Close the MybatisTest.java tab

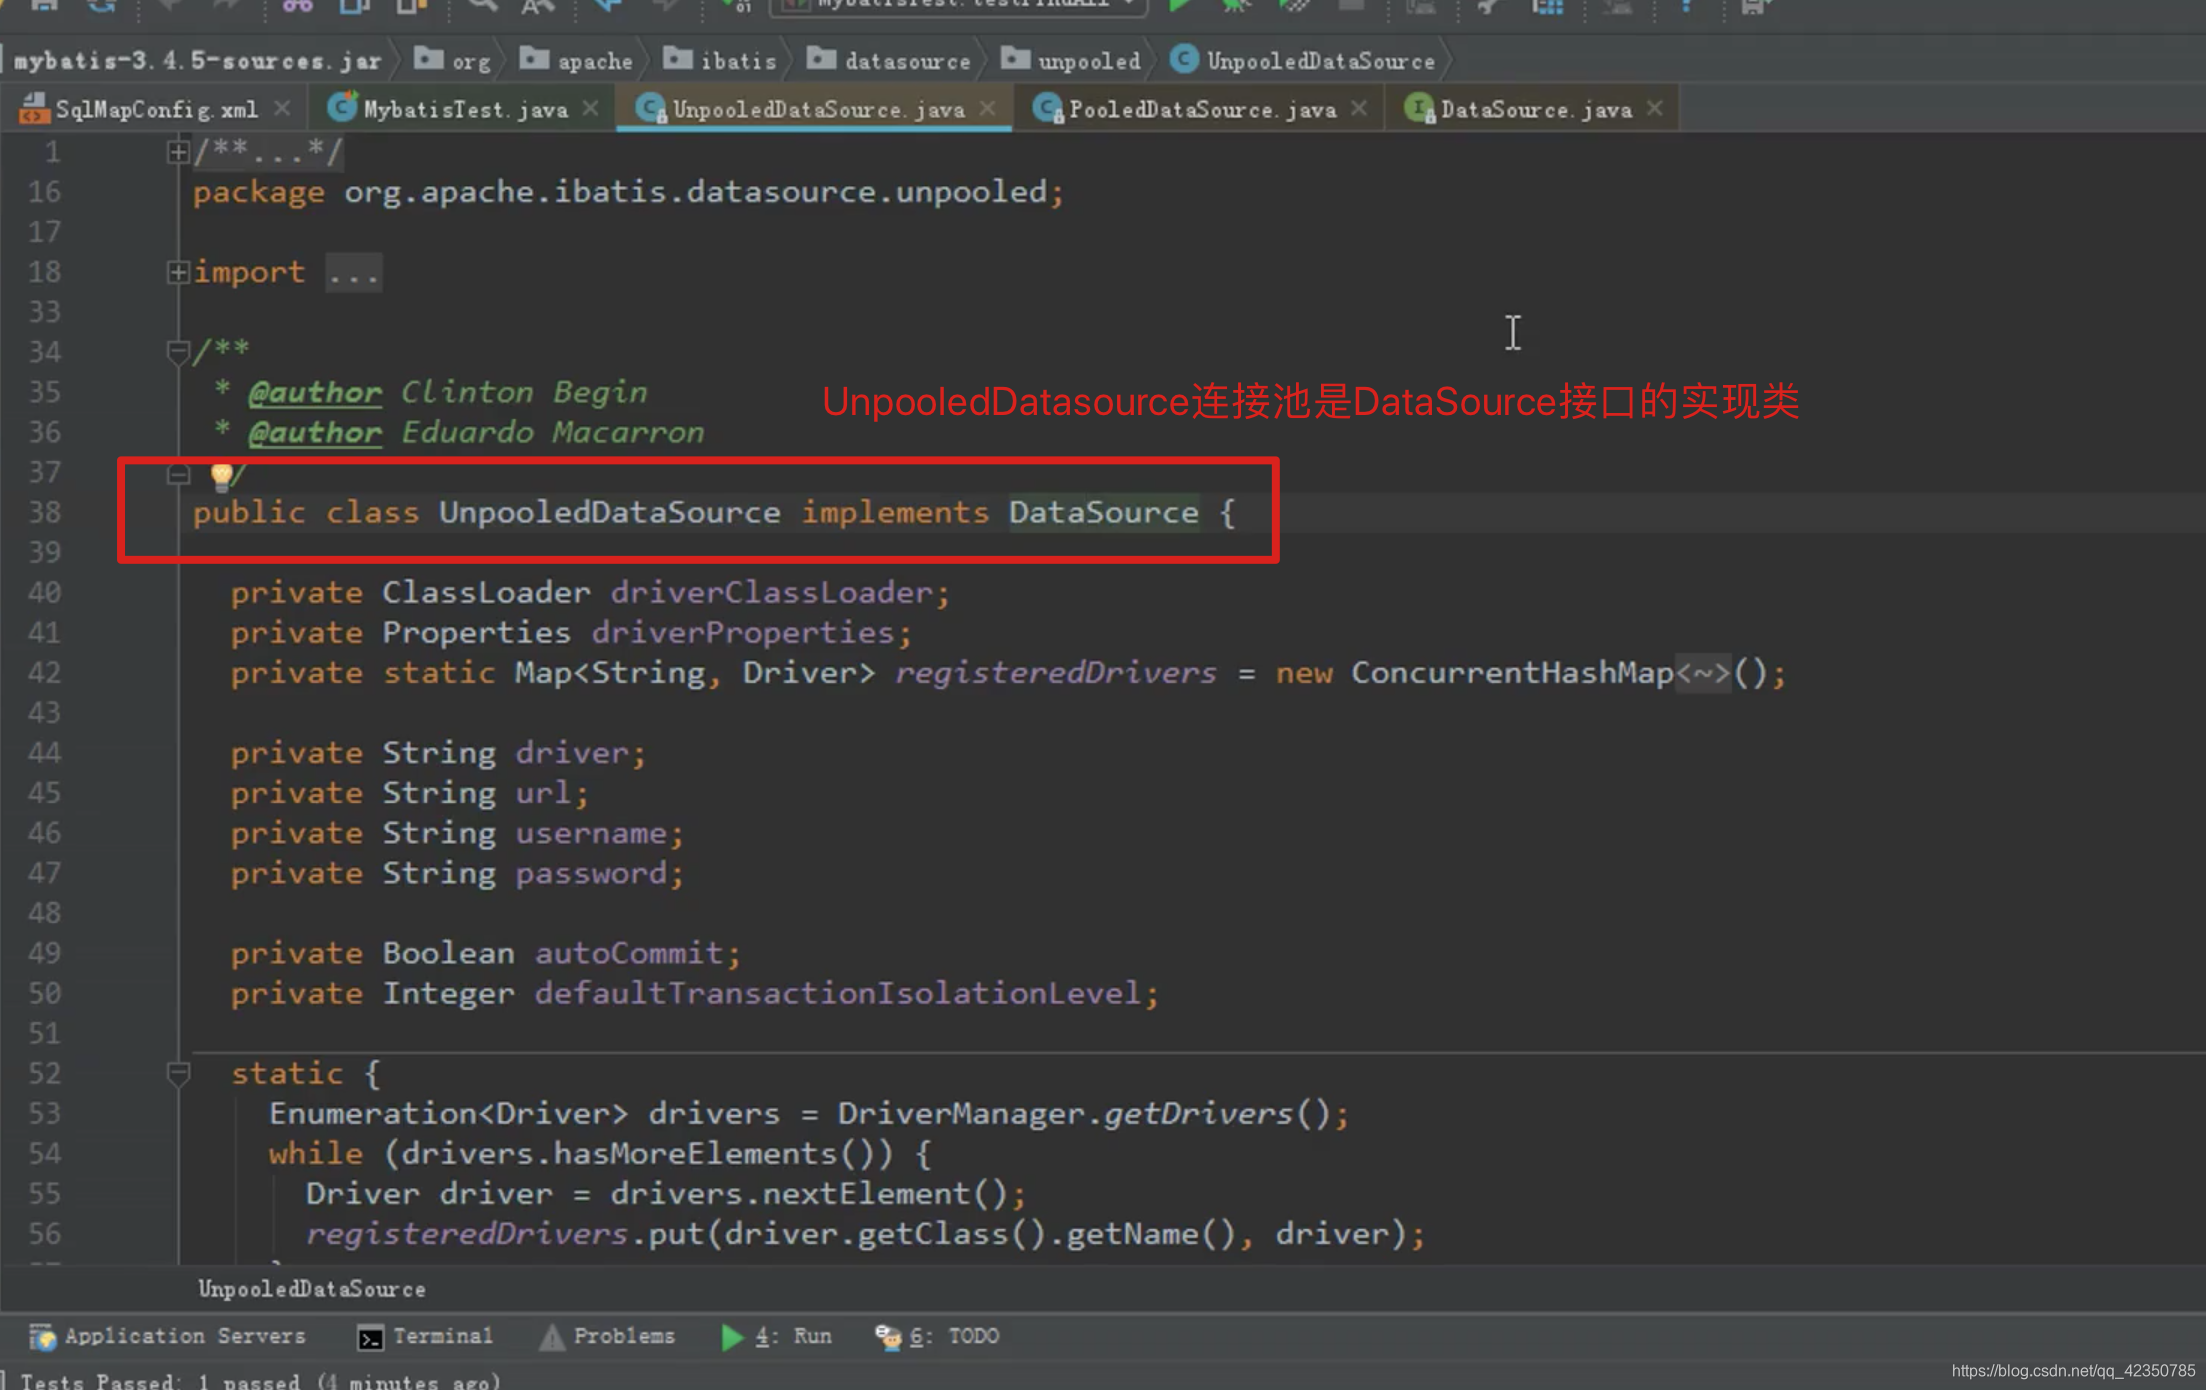(591, 108)
